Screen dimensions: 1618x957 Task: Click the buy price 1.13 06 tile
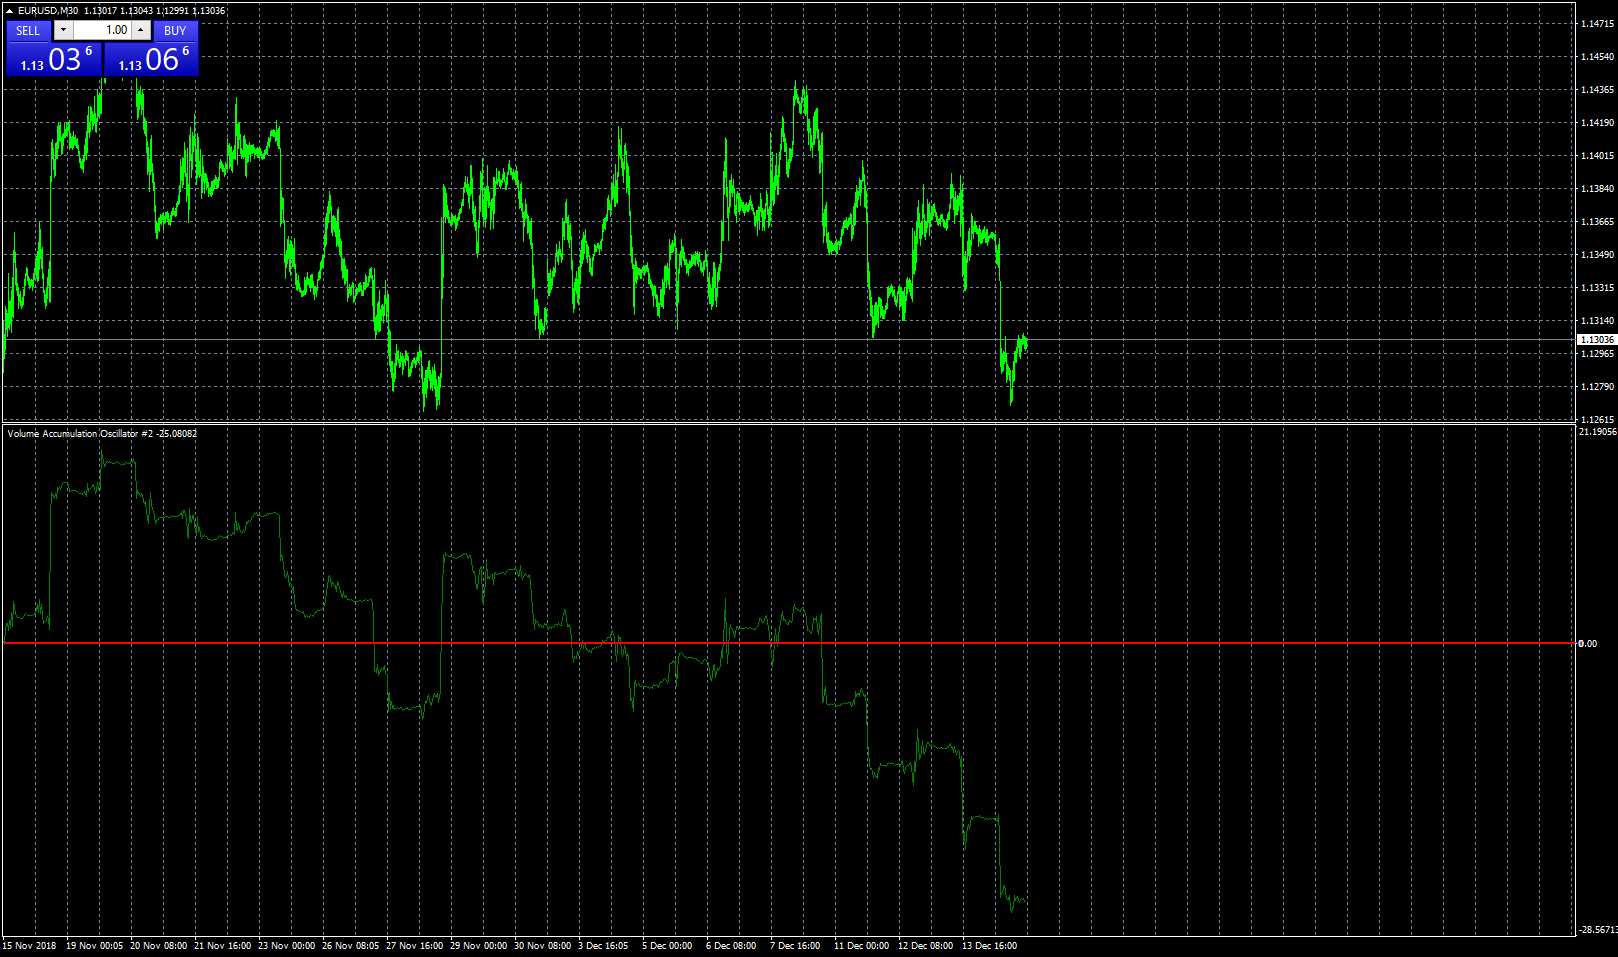[151, 59]
